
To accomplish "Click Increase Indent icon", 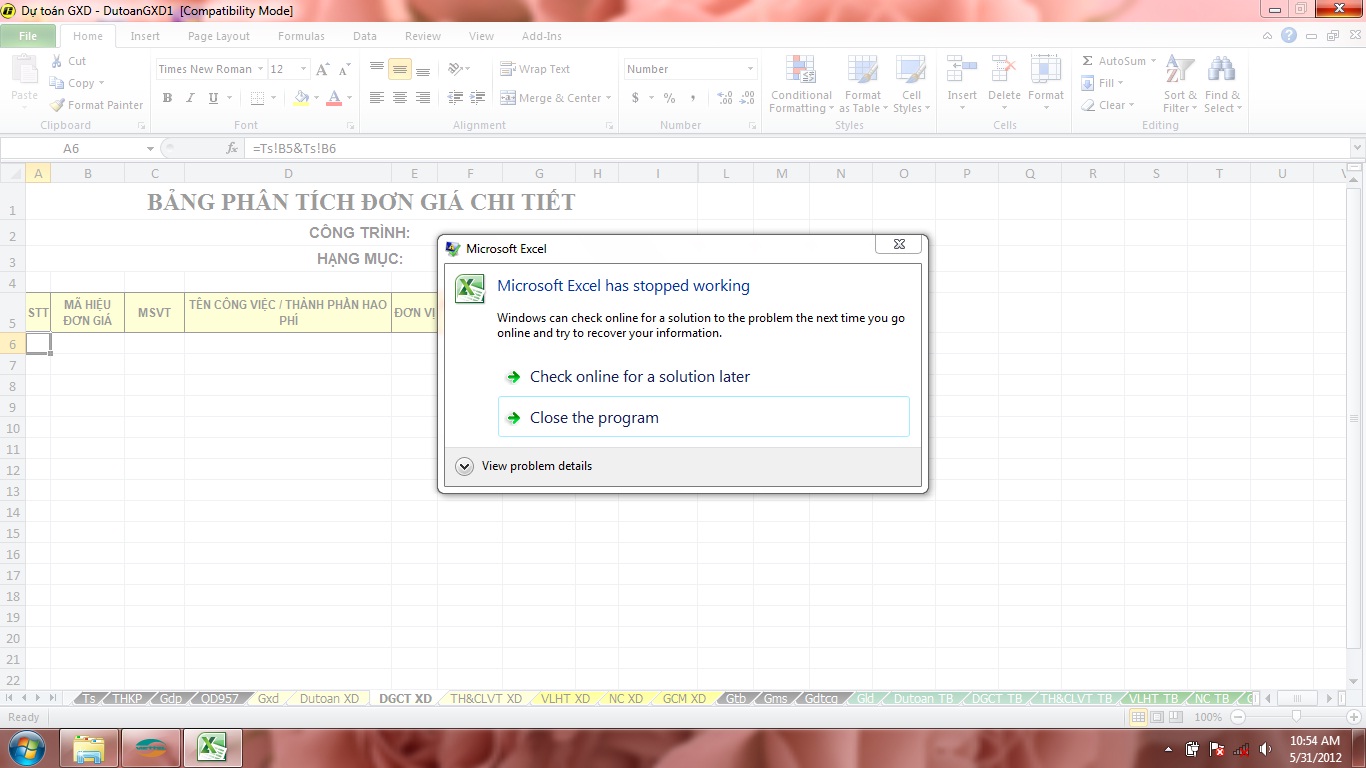I will (x=476, y=98).
